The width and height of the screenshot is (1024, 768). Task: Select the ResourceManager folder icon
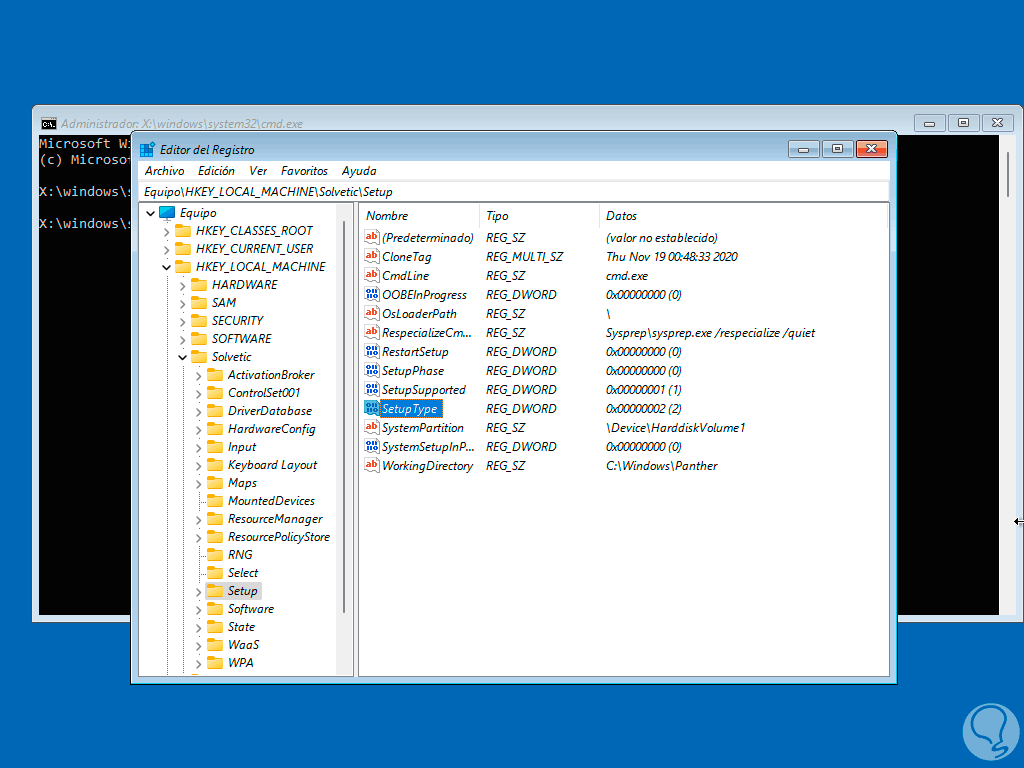(215, 519)
